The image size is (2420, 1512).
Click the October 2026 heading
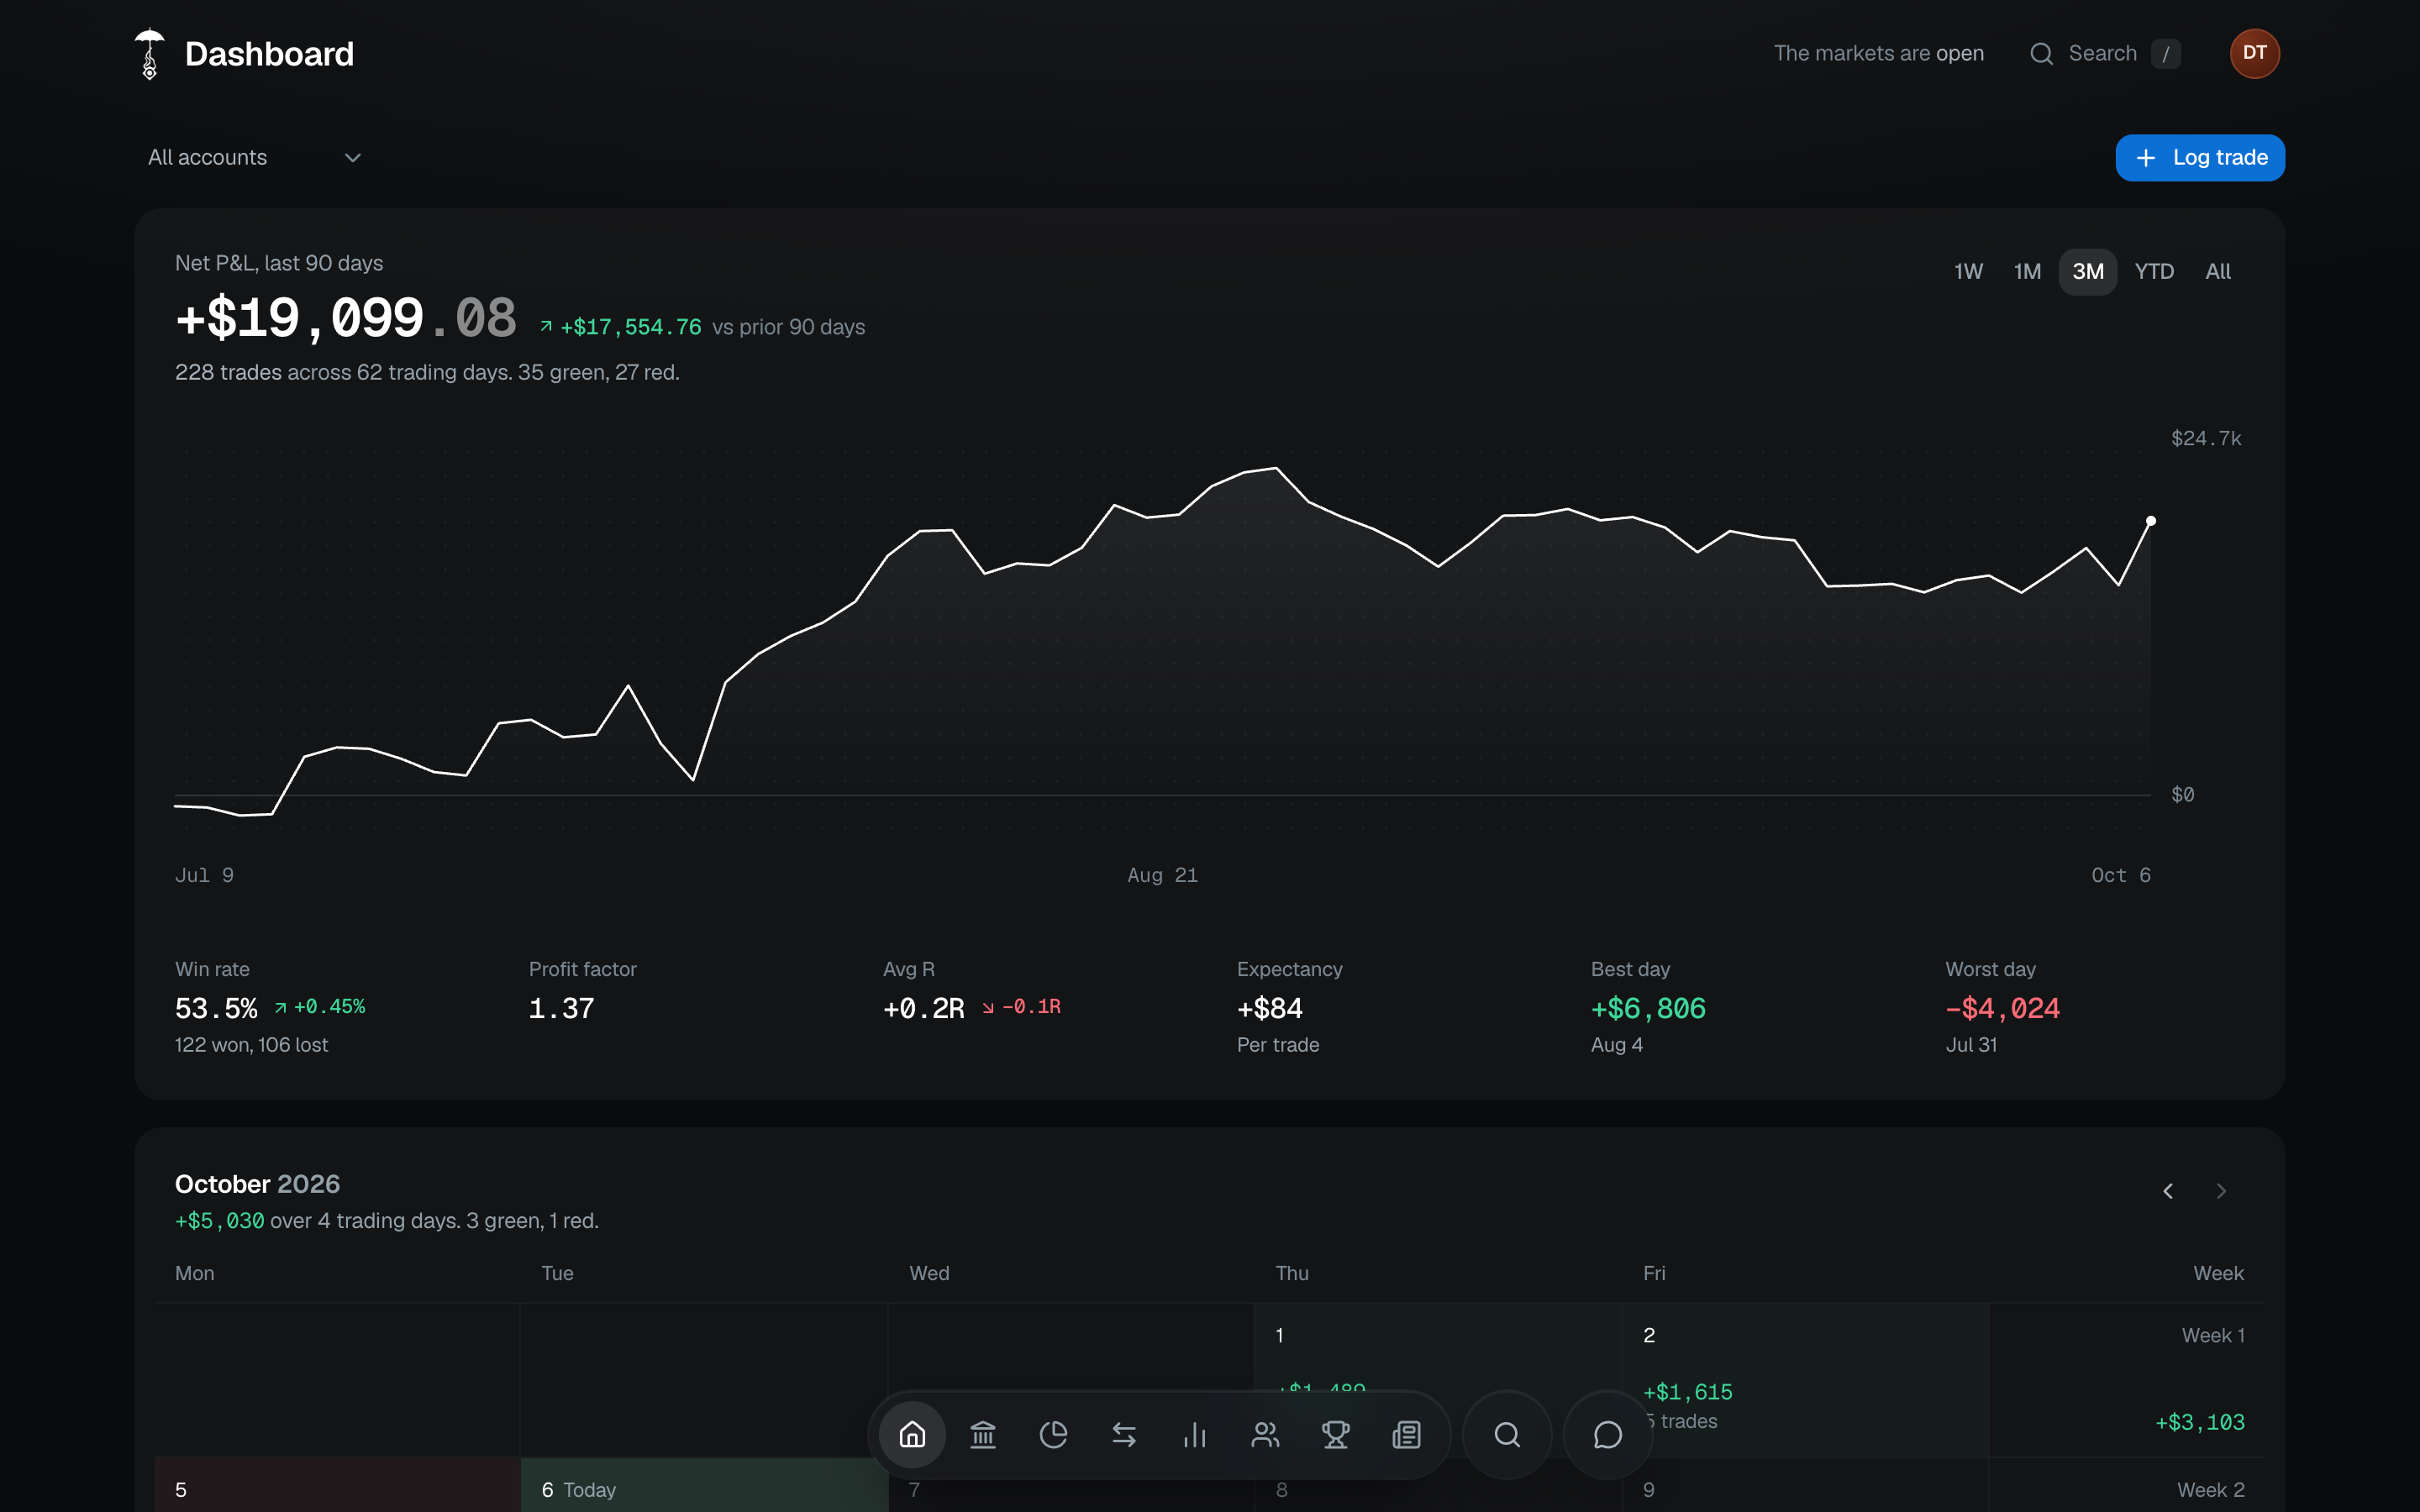pyautogui.click(x=257, y=1184)
